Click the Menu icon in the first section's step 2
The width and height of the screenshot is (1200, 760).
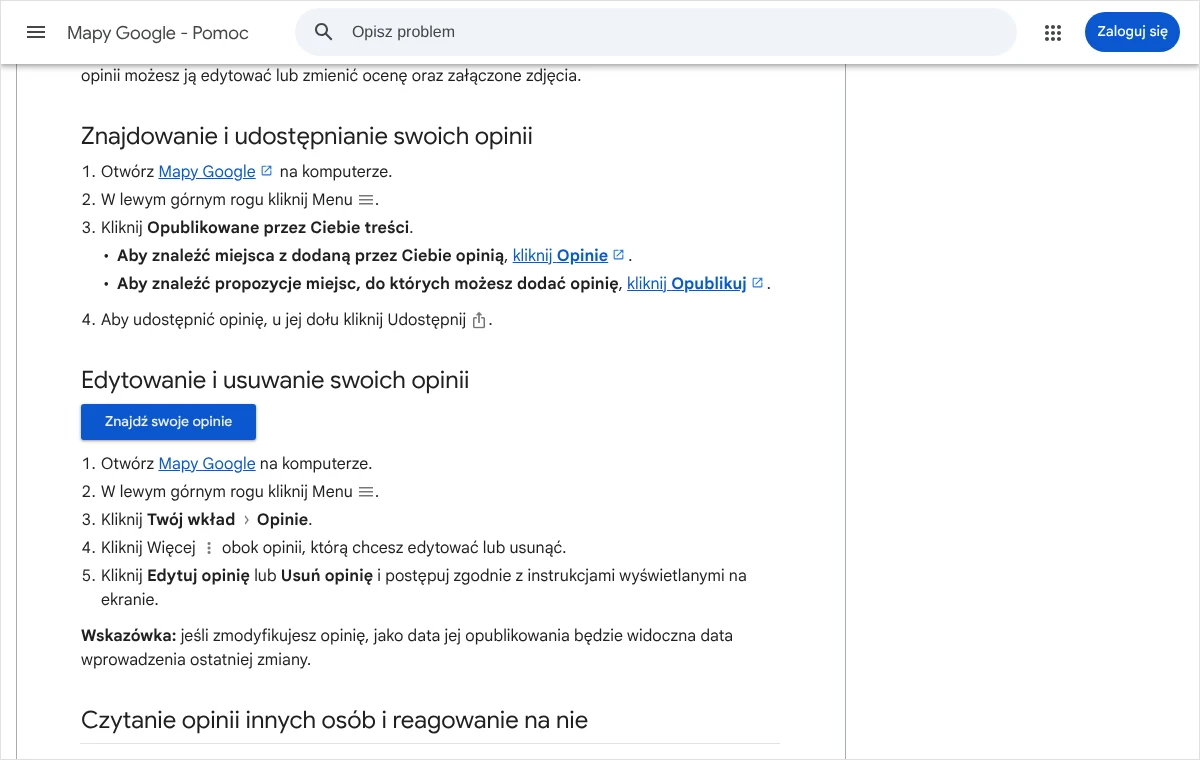(x=366, y=200)
